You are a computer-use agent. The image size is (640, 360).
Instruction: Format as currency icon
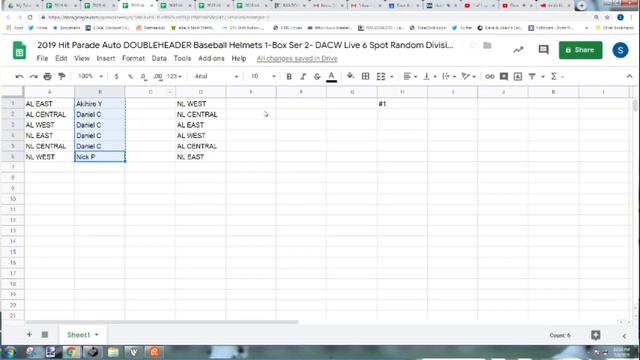[116, 76]
